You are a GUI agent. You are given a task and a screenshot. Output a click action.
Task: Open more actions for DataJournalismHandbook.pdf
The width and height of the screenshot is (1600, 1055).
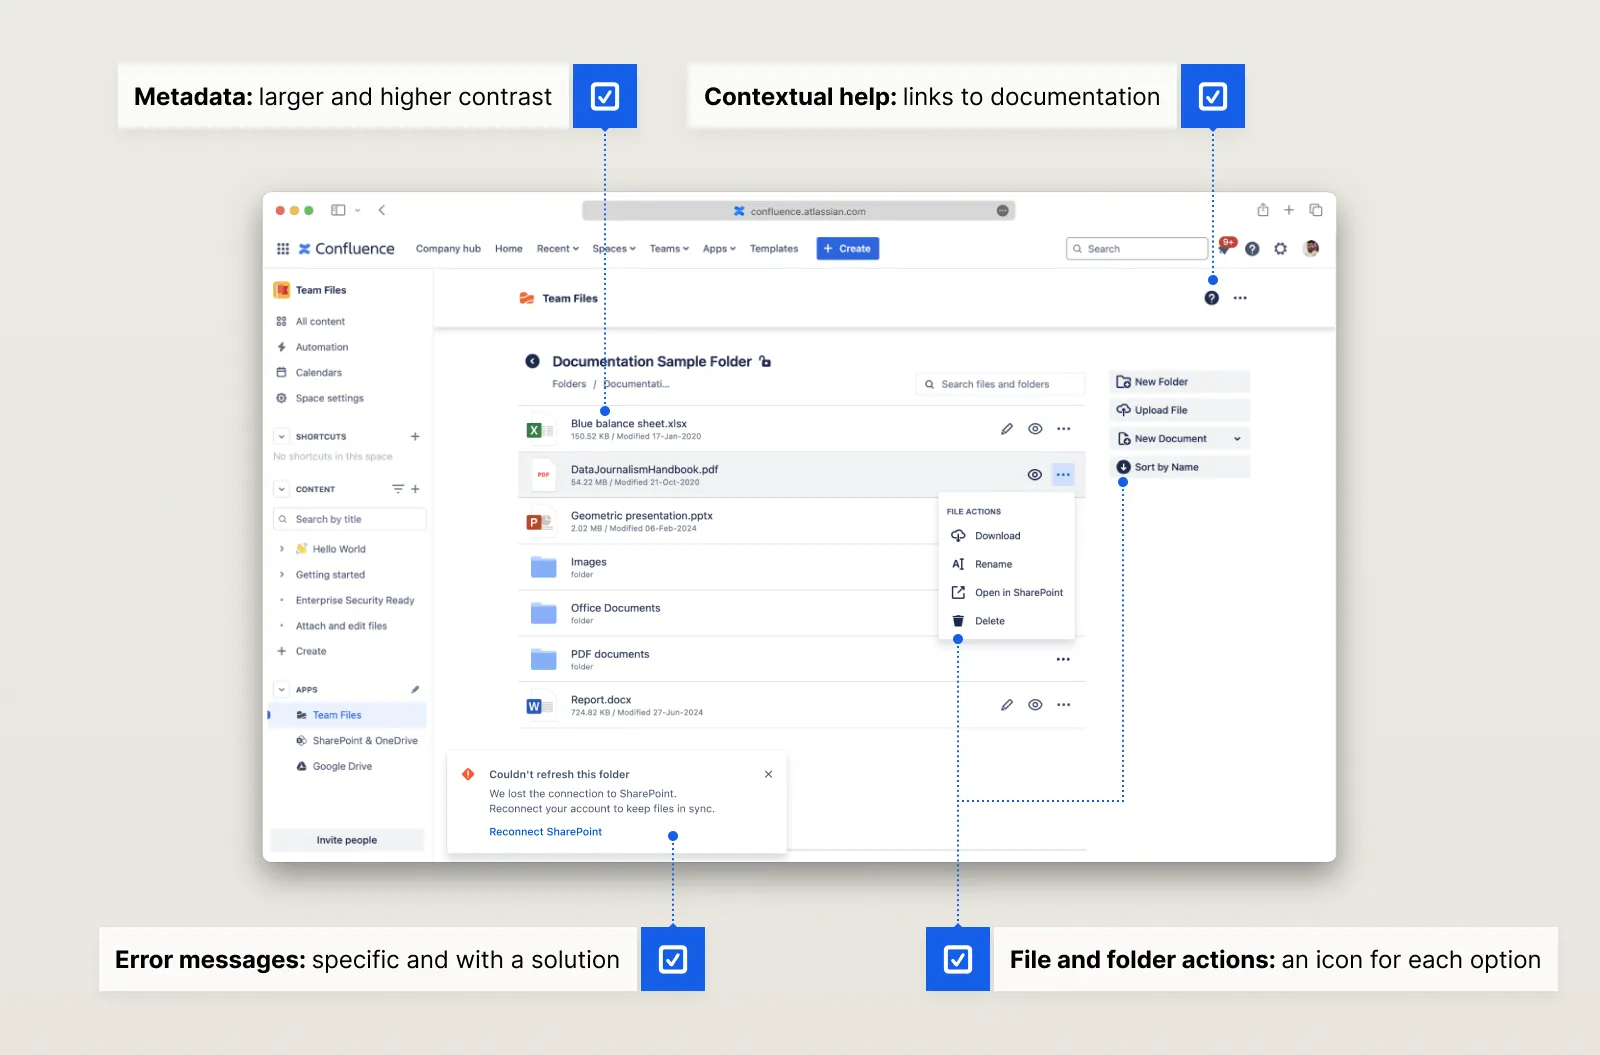click(1063, 475)
